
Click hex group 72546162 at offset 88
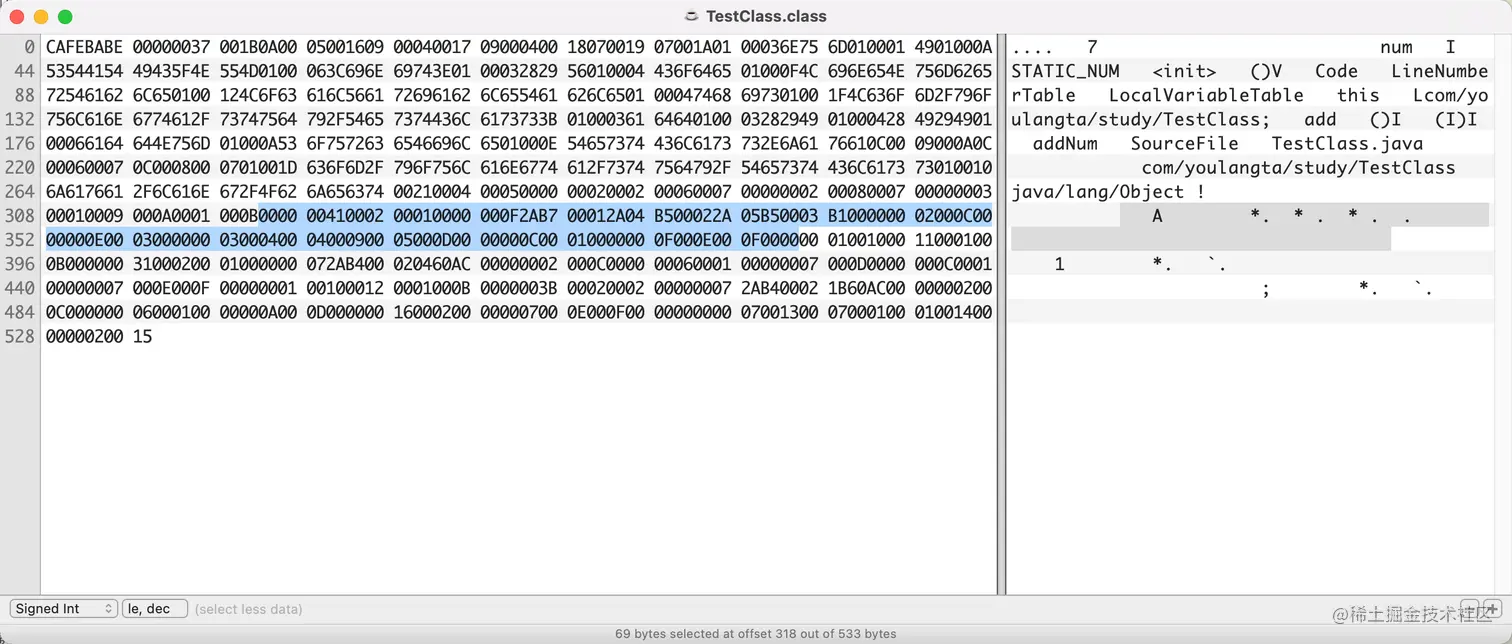(85, 95)
